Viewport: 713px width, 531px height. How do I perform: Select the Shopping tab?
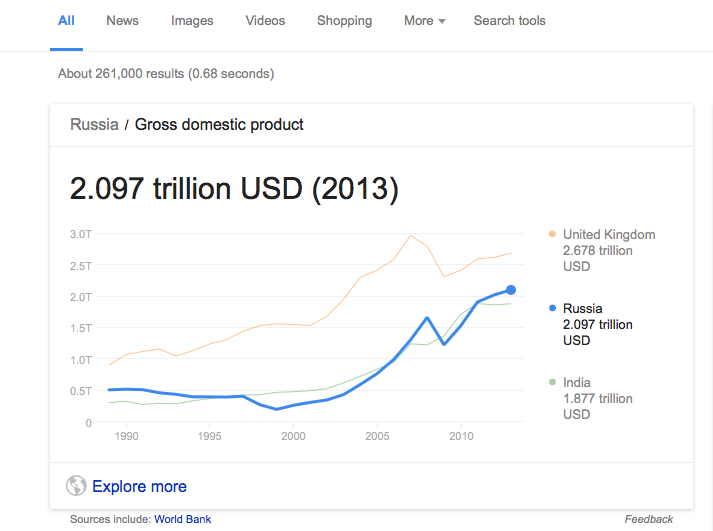(x=344, y=21)
